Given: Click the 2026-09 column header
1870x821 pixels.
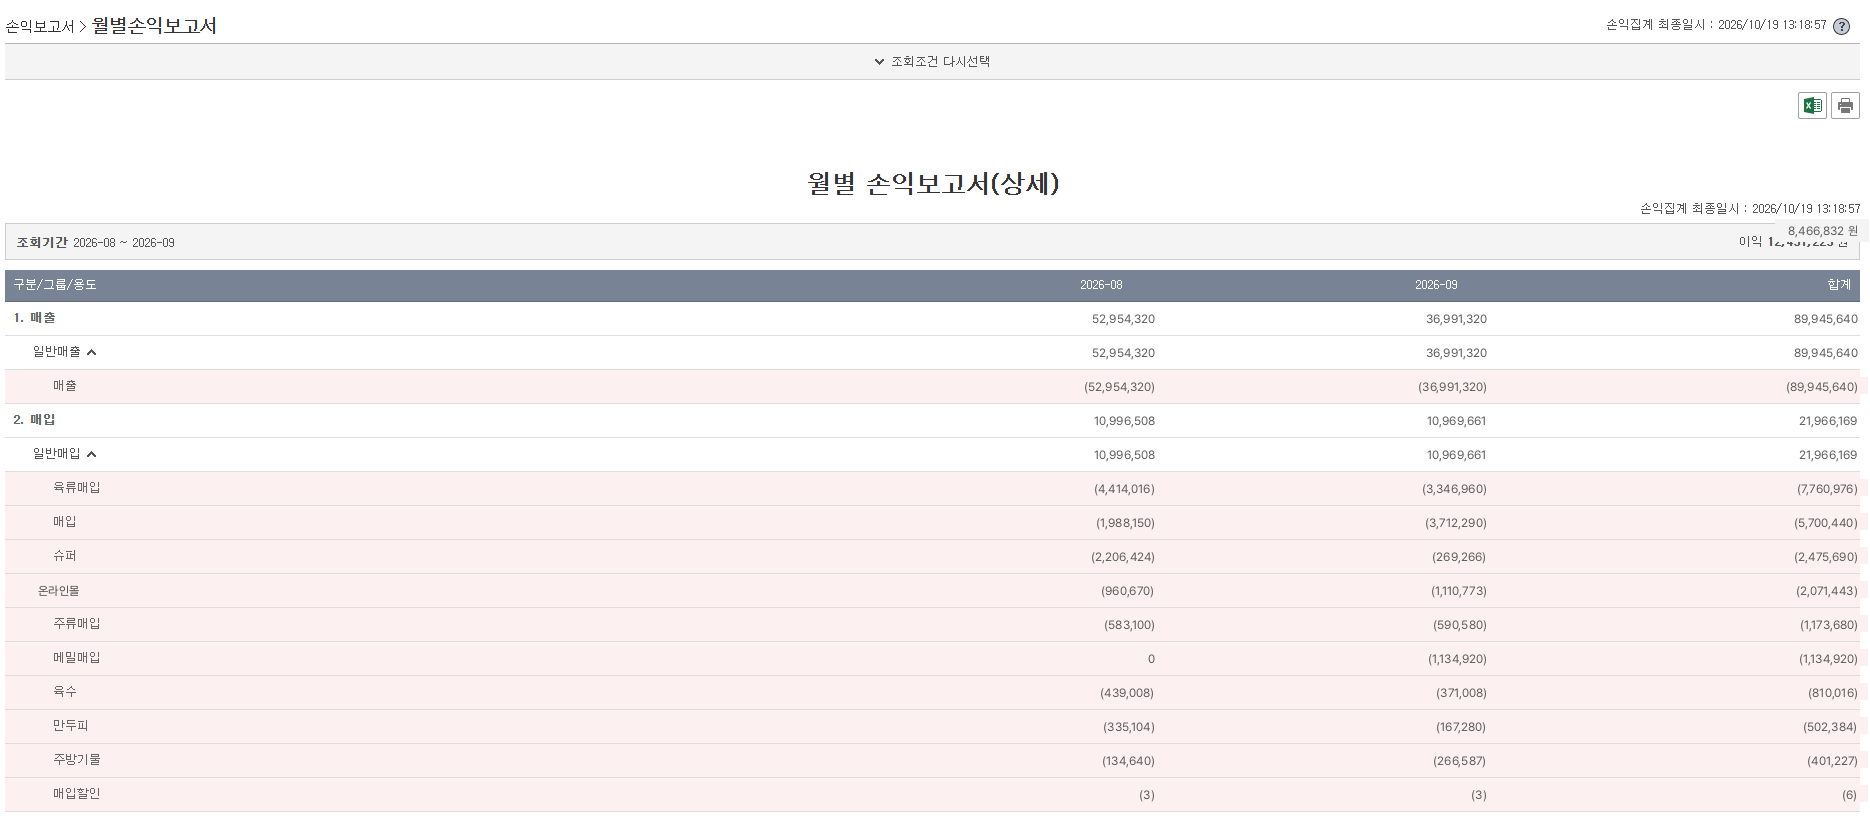Looking at the screenshot, I should click(x=1436, y=285).
